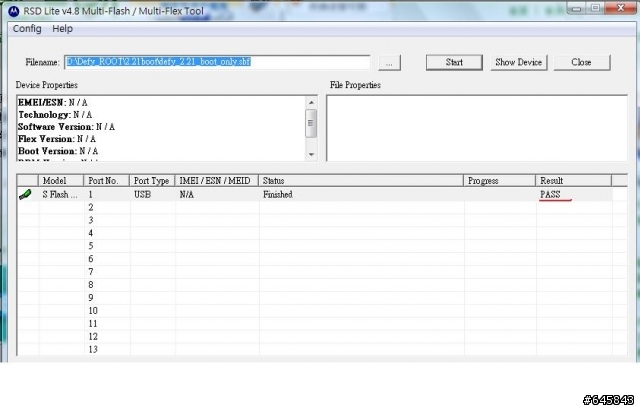Click the Motorola logo icon in title bar
This screenshot has width=640, height=408.
coord(13,11)
